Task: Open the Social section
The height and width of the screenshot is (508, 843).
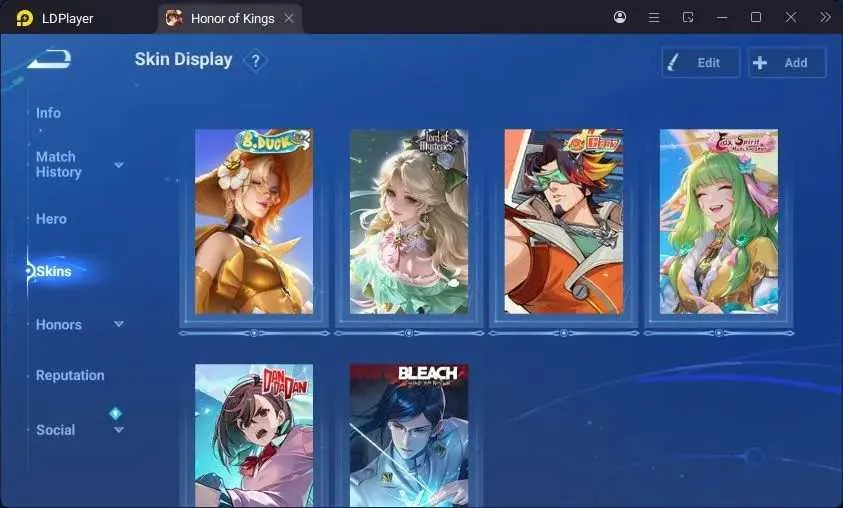Action: 55,430
